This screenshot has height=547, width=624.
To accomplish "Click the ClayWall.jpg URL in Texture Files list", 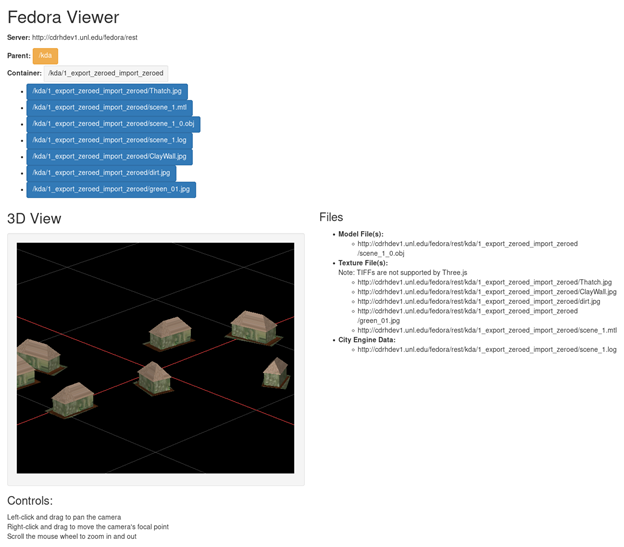I will [x=486, y=292].
